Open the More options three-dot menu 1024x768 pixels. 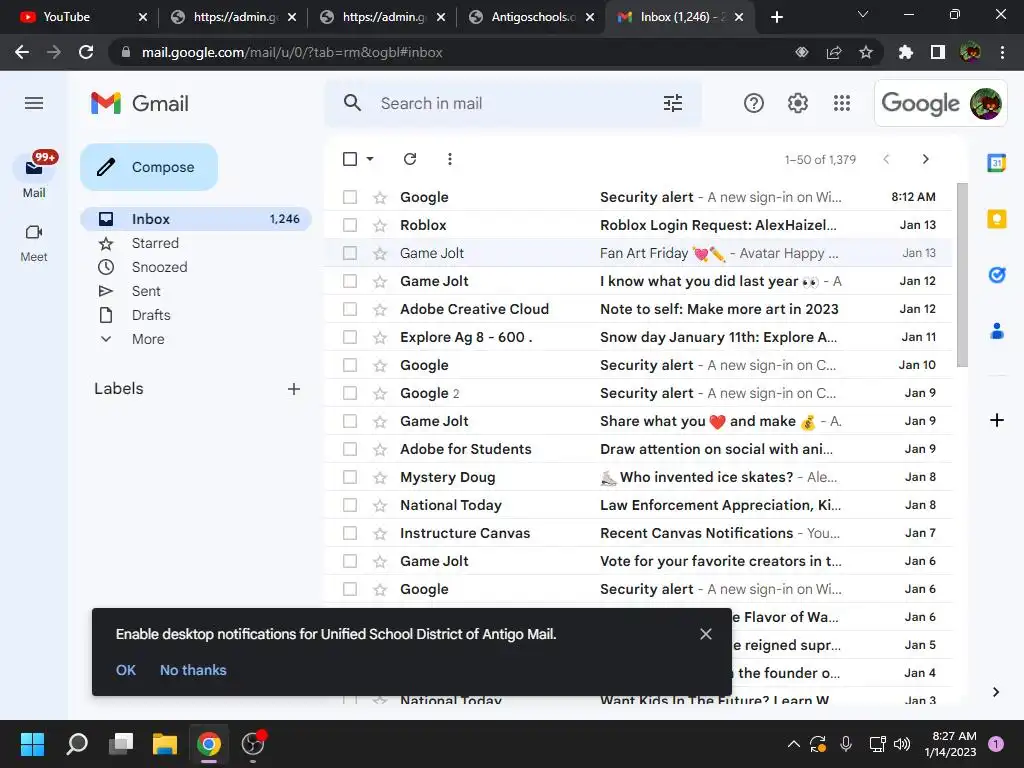(449, 159)
